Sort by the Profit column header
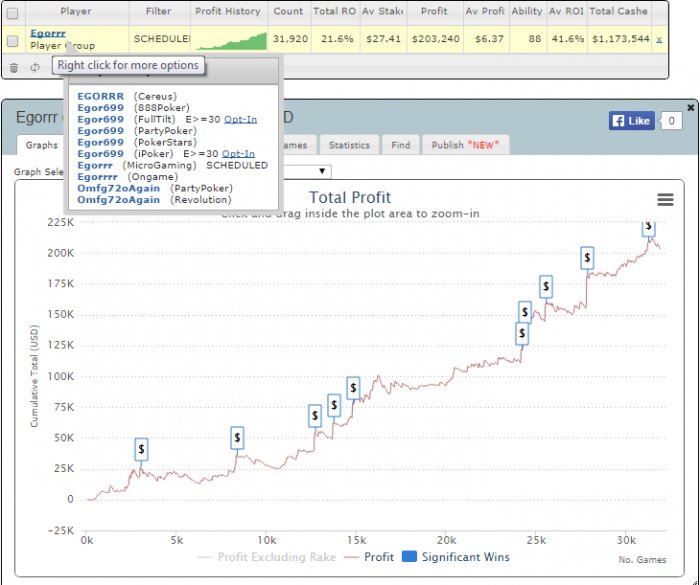Image resolution: width=700 pixels, height=585 pixels. click(x=434, y=11)
